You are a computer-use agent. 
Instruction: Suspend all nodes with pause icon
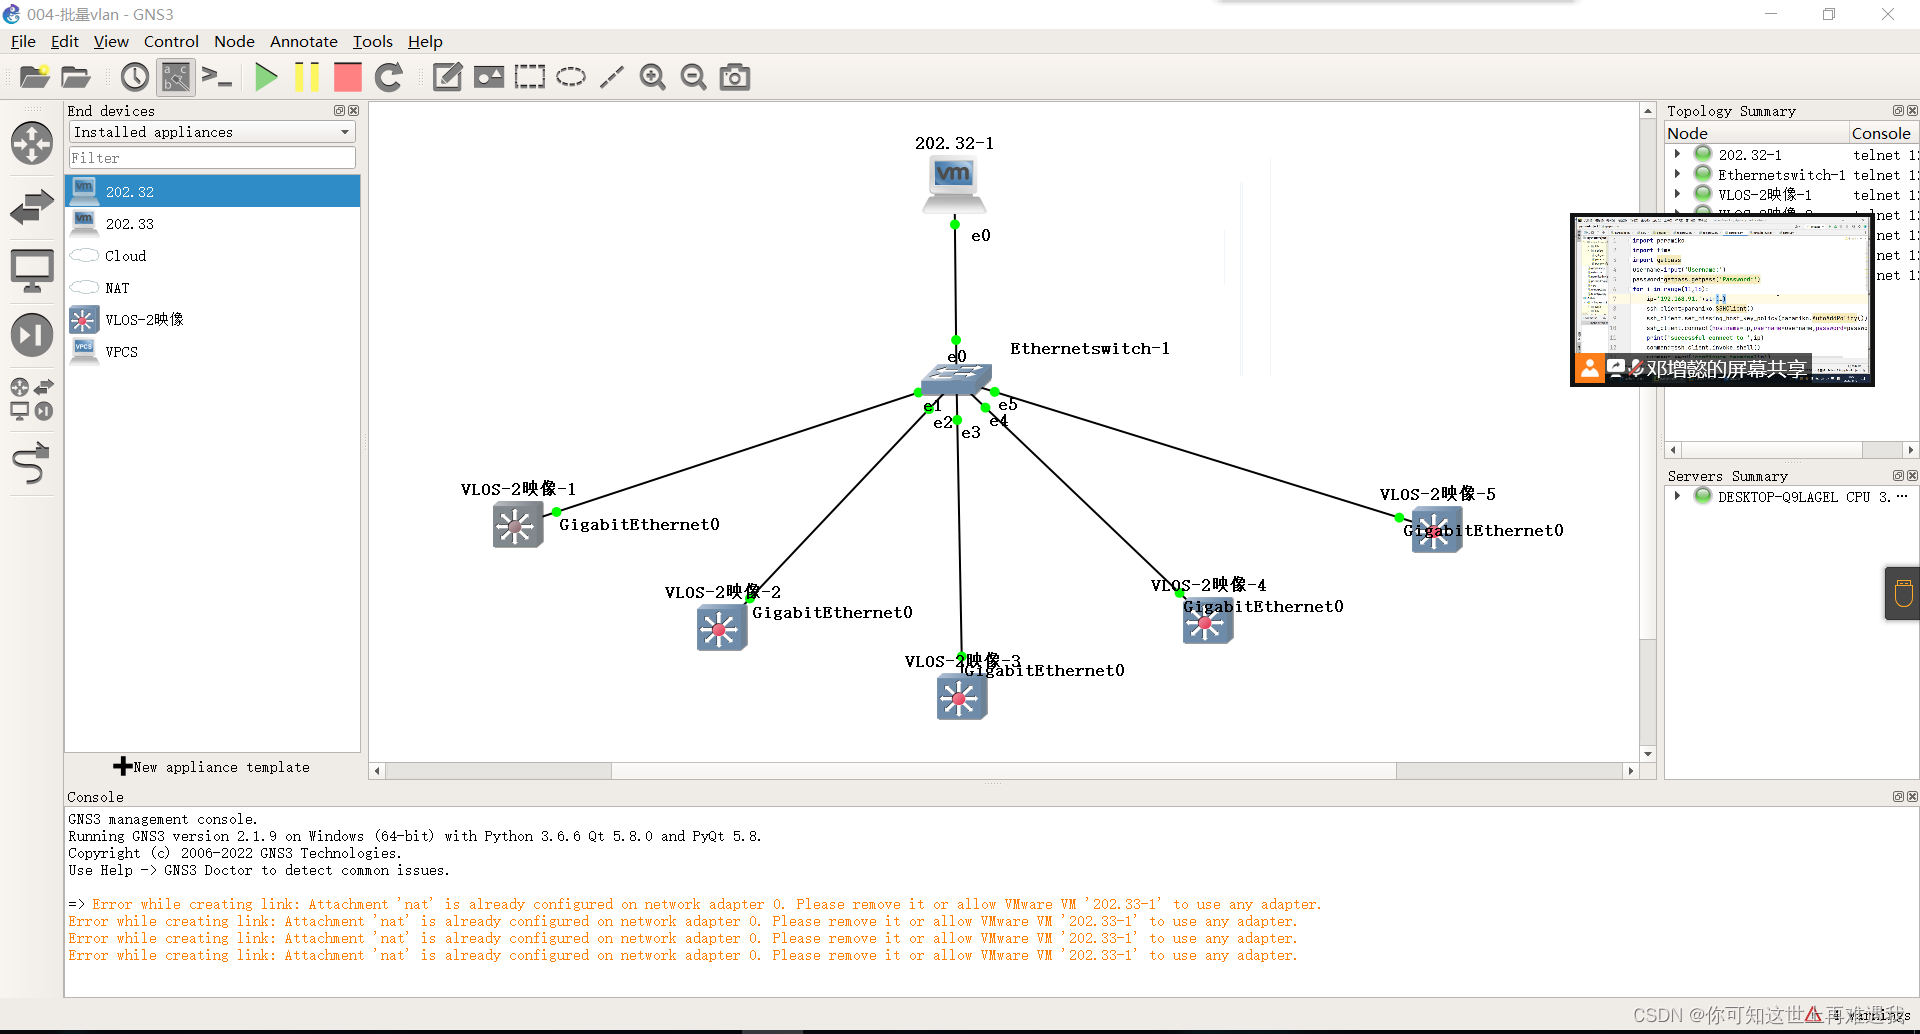307,76
